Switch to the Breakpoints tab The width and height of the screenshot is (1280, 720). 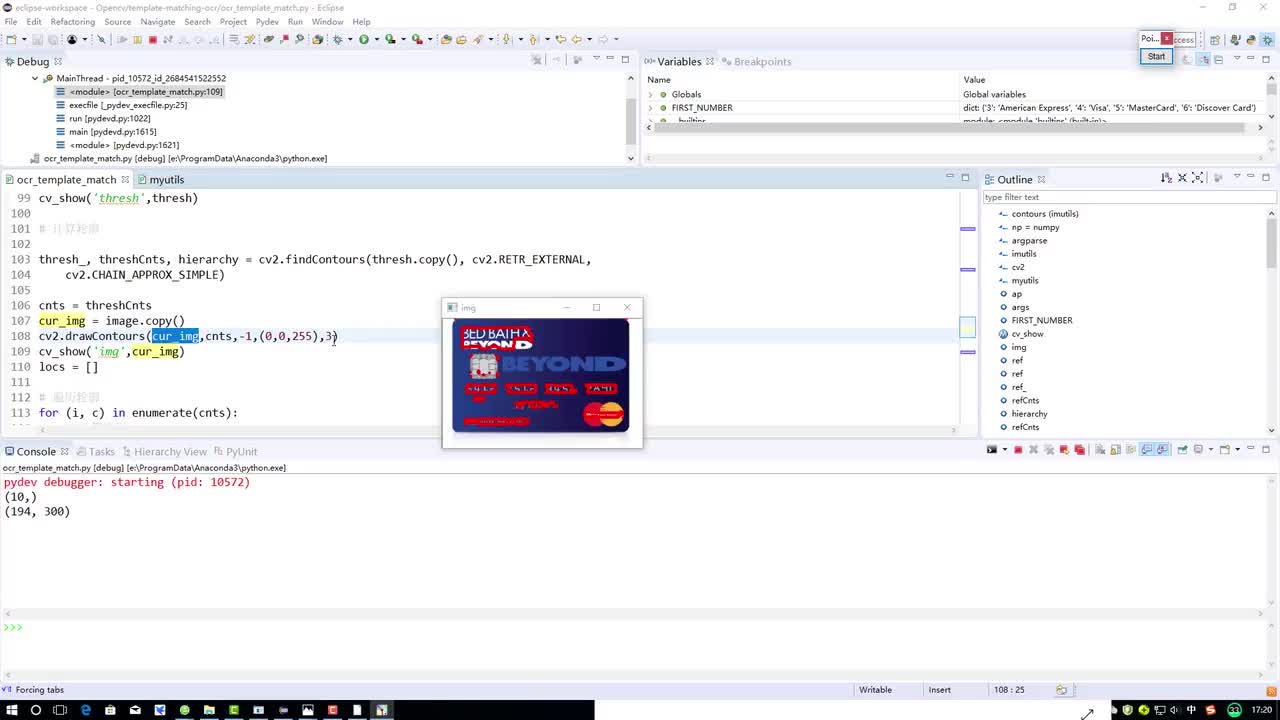tap(762, 61)
